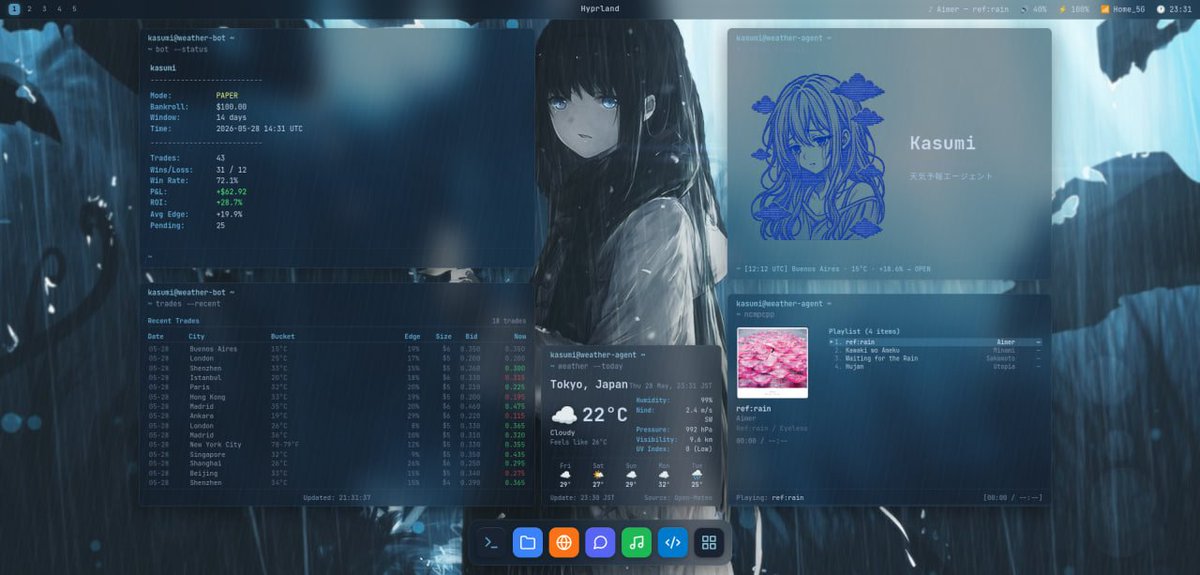The image size is (1200, 575).
Task: Click the bot --status command line
Action: [x=178, y=49]
